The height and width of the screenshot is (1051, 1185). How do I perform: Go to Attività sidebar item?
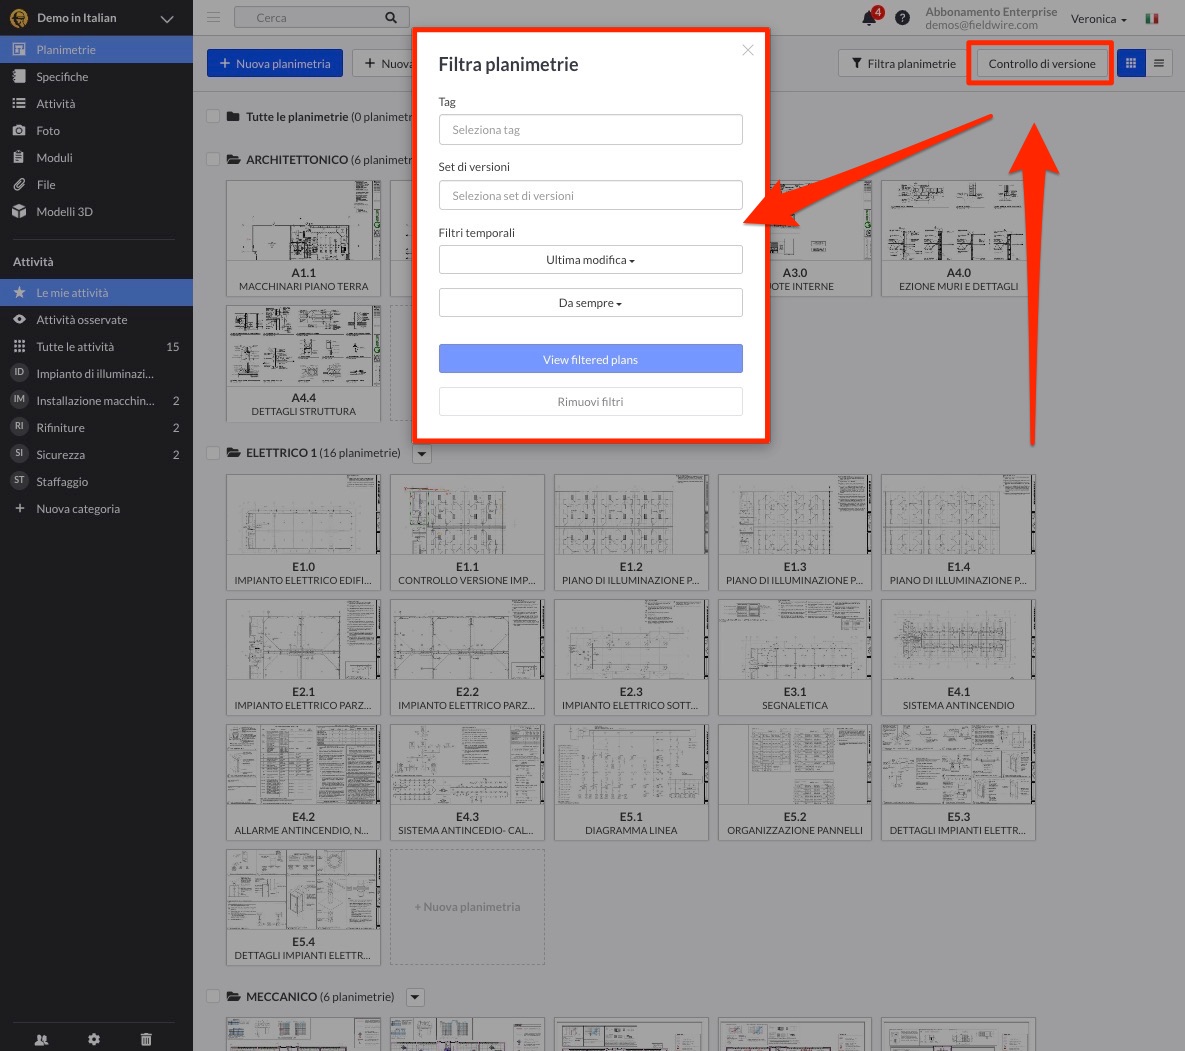[x=96, y=104]
